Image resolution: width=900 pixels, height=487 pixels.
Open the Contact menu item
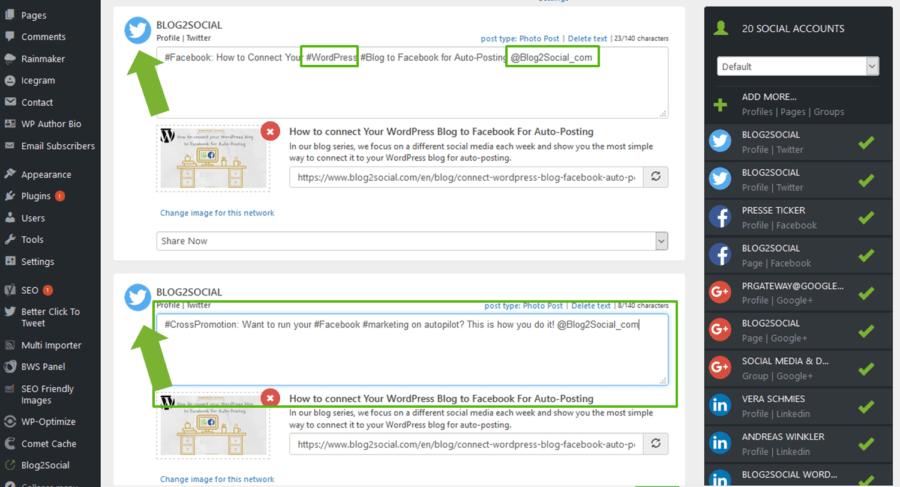(x=37, y=102)
